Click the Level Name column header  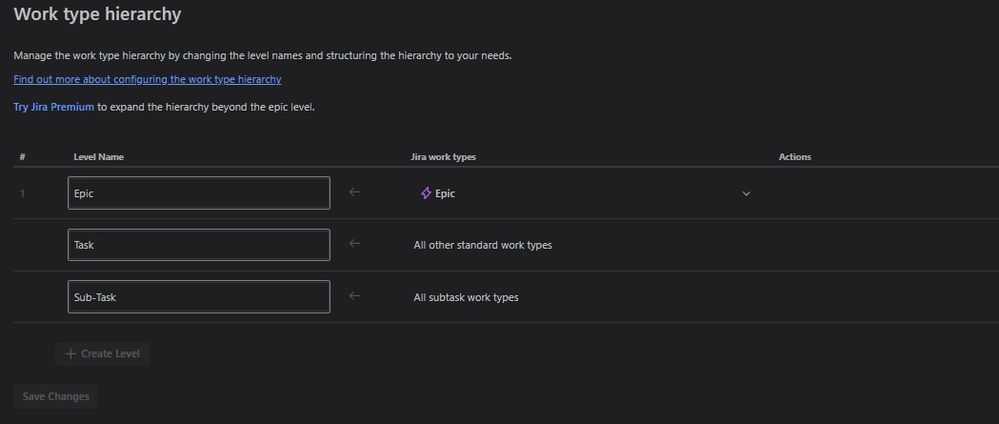tap(99, 157)
